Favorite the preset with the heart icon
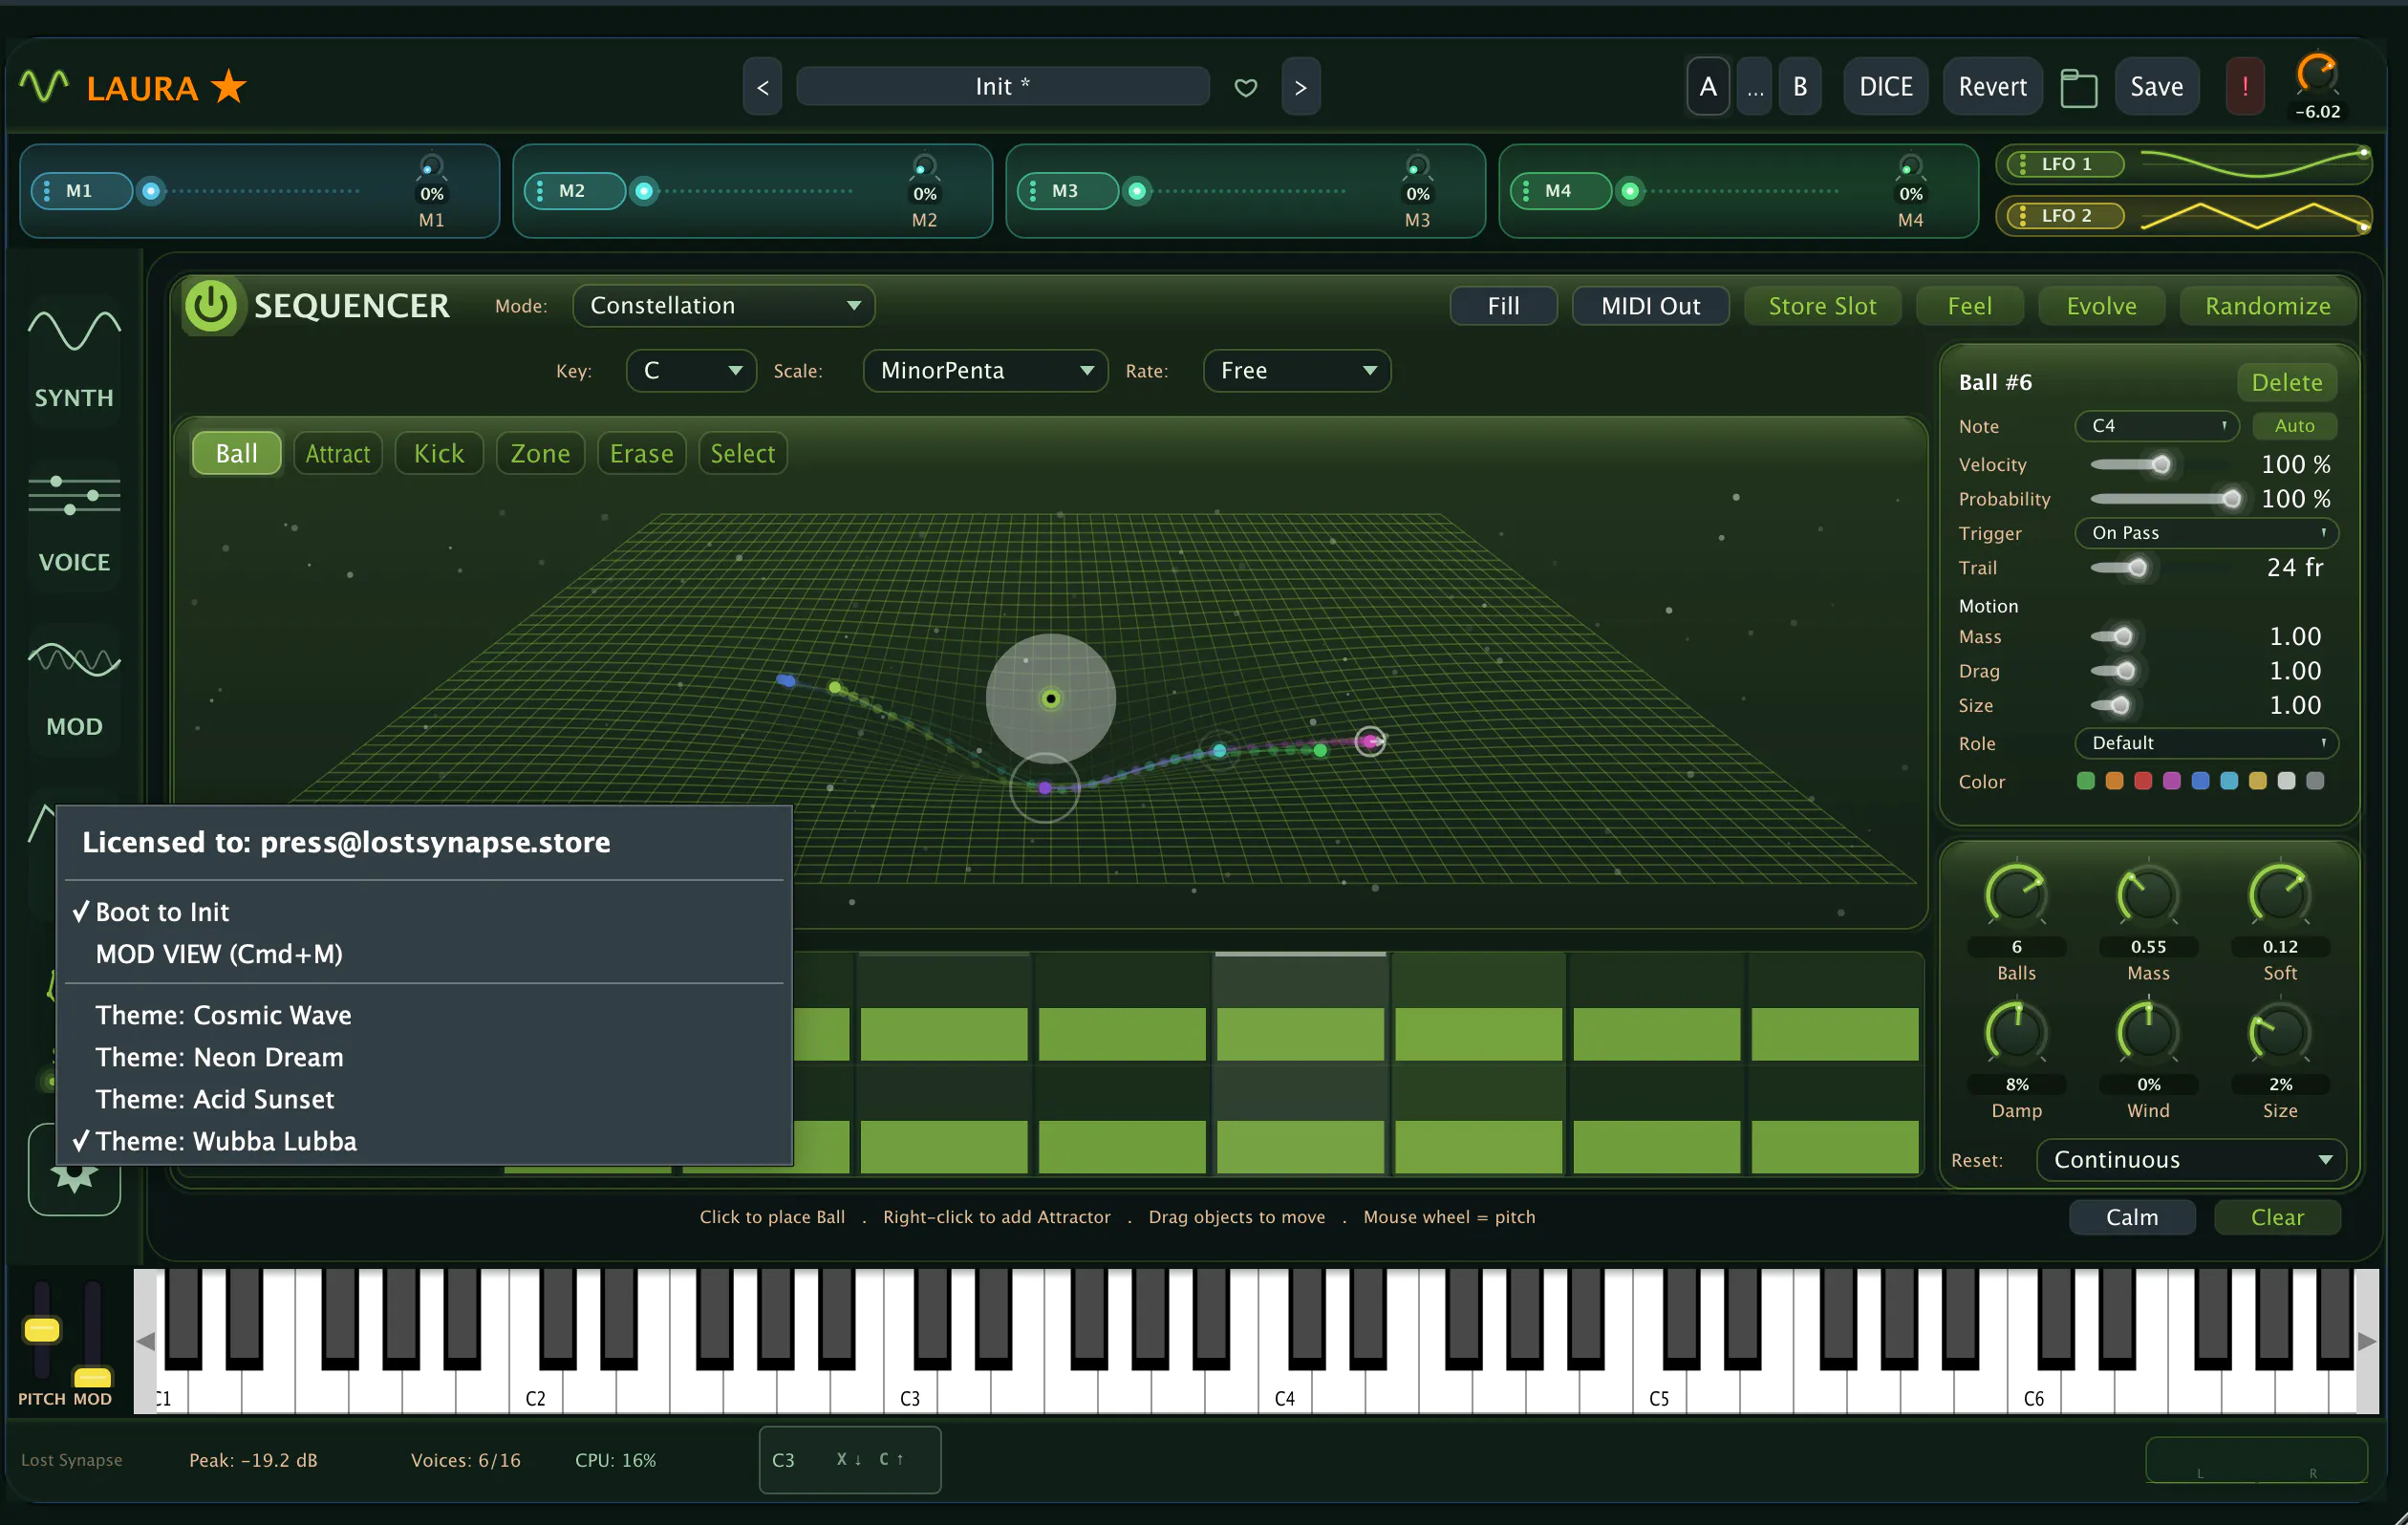2408x1525 pixels. 1245,87
